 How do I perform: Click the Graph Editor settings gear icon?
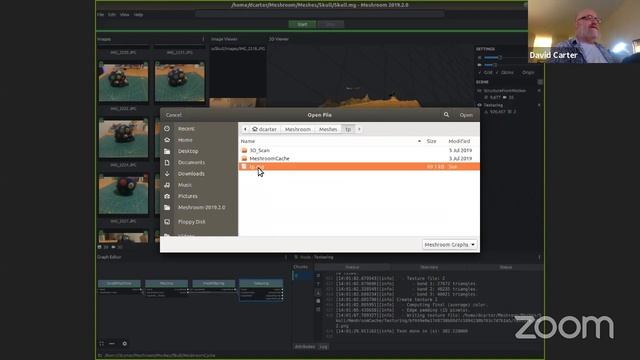124,344
